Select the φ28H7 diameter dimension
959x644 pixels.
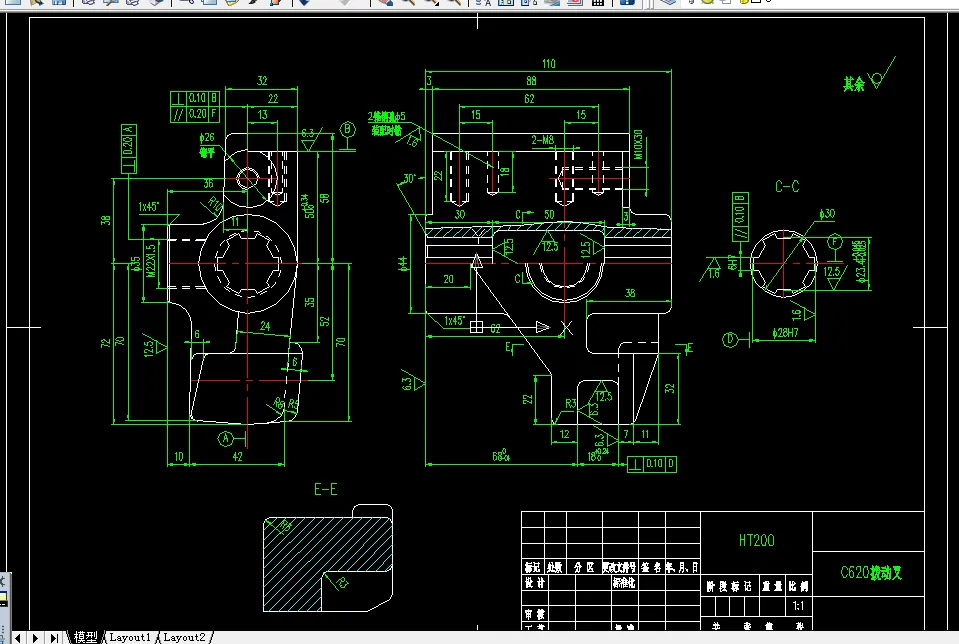(x=785, y=333)
